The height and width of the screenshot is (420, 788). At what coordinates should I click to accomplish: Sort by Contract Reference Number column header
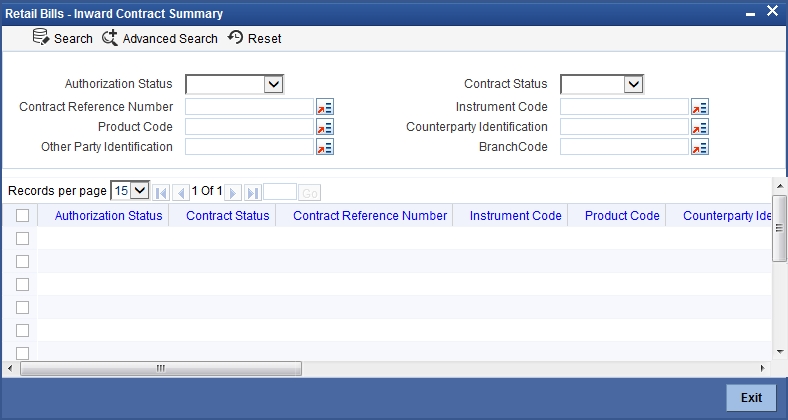coord(370,216)
